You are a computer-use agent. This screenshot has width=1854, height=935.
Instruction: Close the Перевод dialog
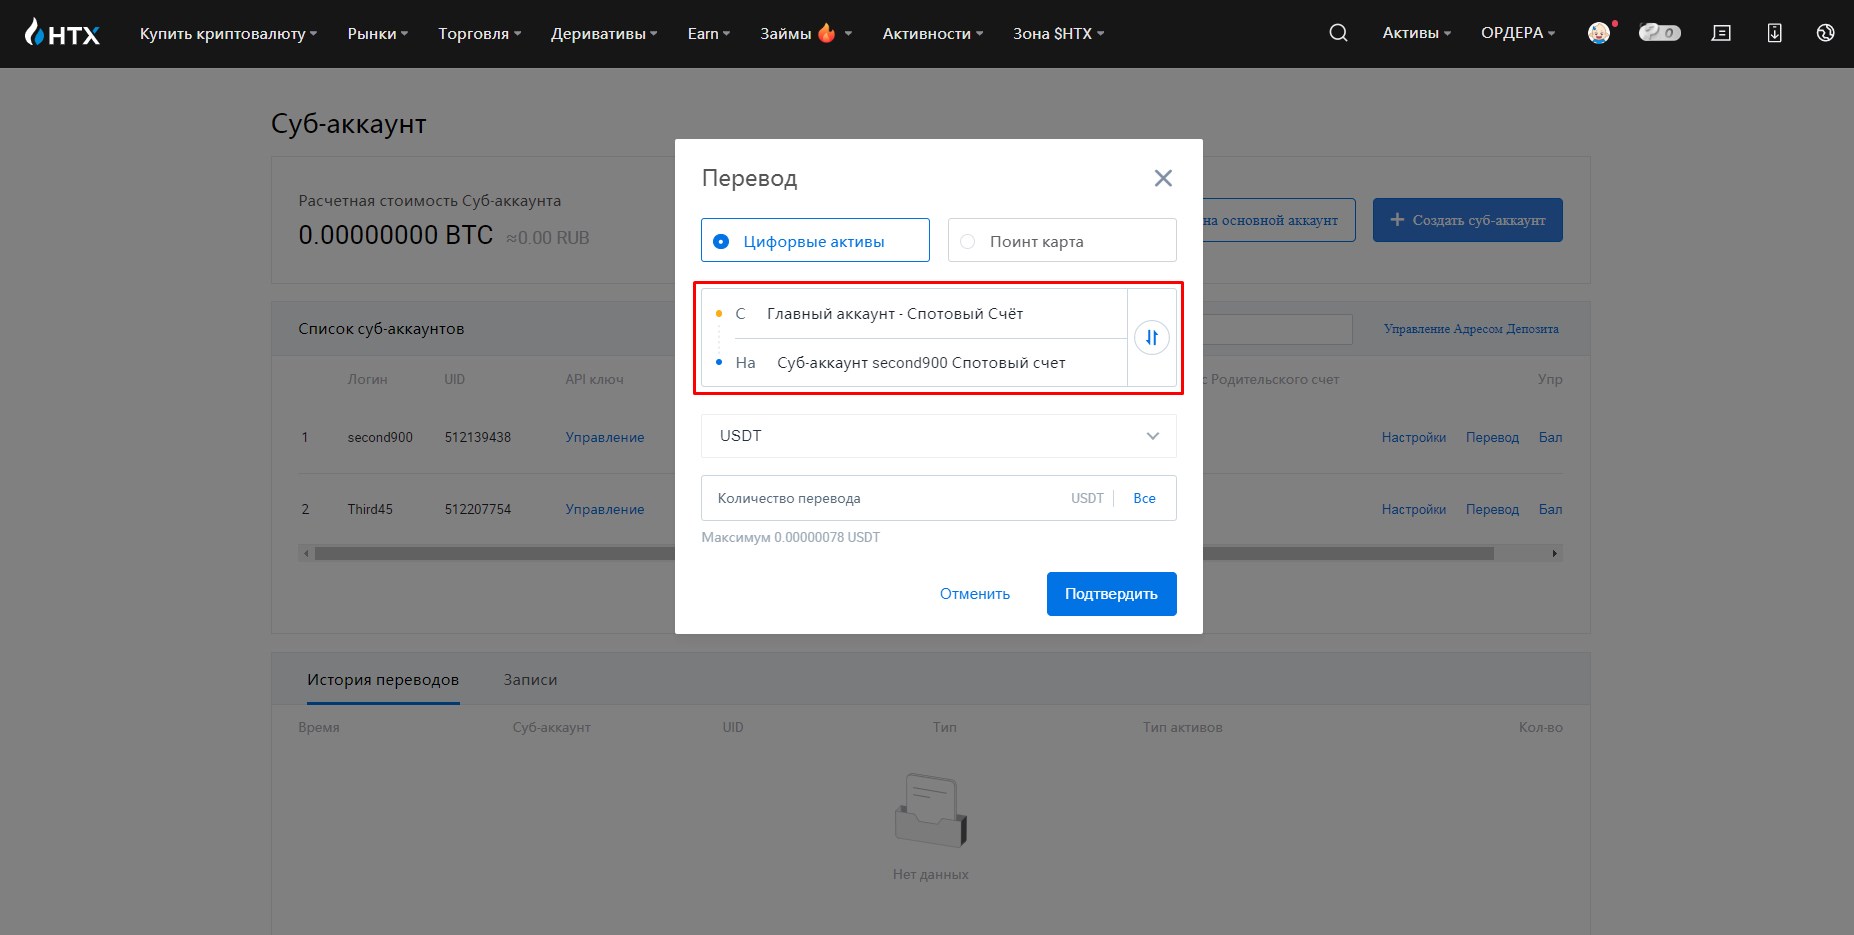pos(1163,178)
